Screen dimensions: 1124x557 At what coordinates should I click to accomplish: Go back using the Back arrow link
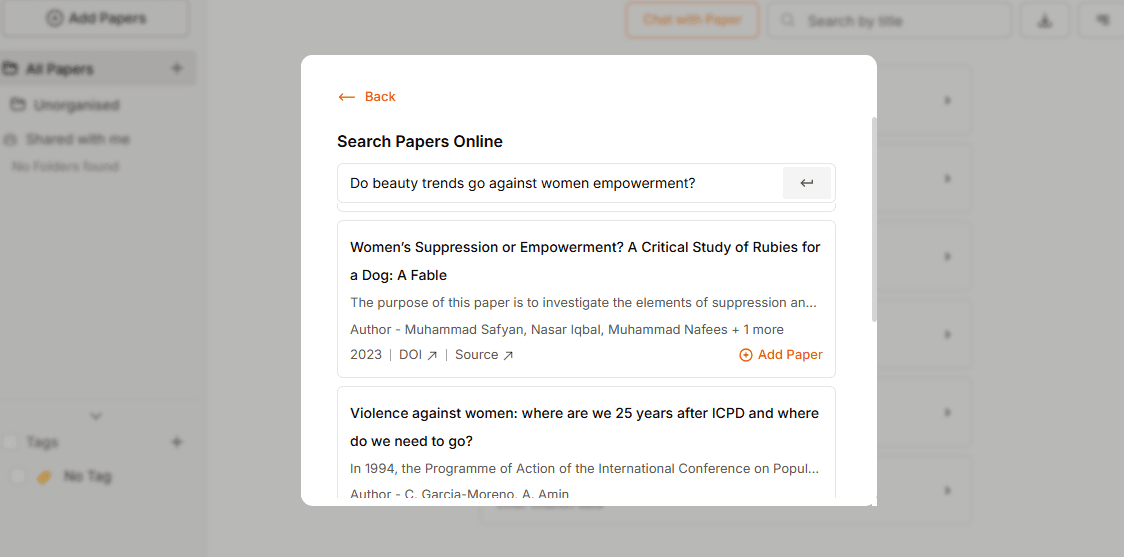[x=366, y=97]
